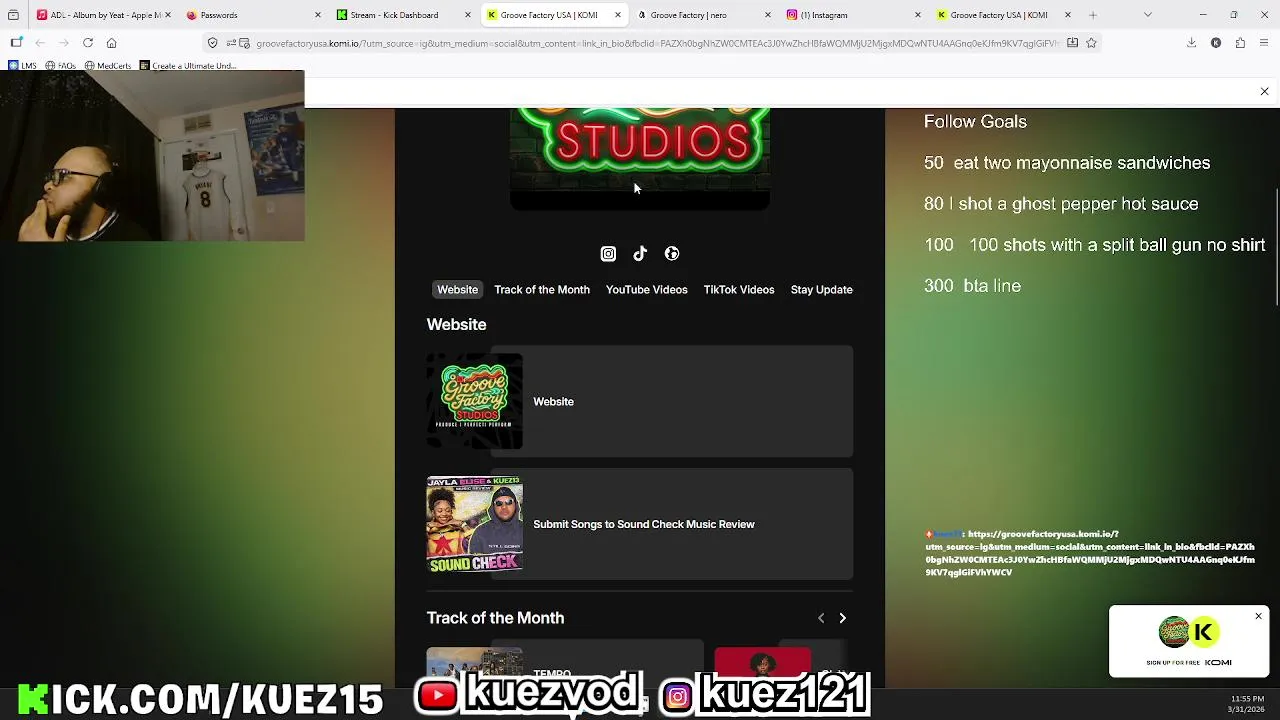Click the Sound Check thumbnail image
The height and width of the screenshot is (720, 1280).
pos(475,524)
